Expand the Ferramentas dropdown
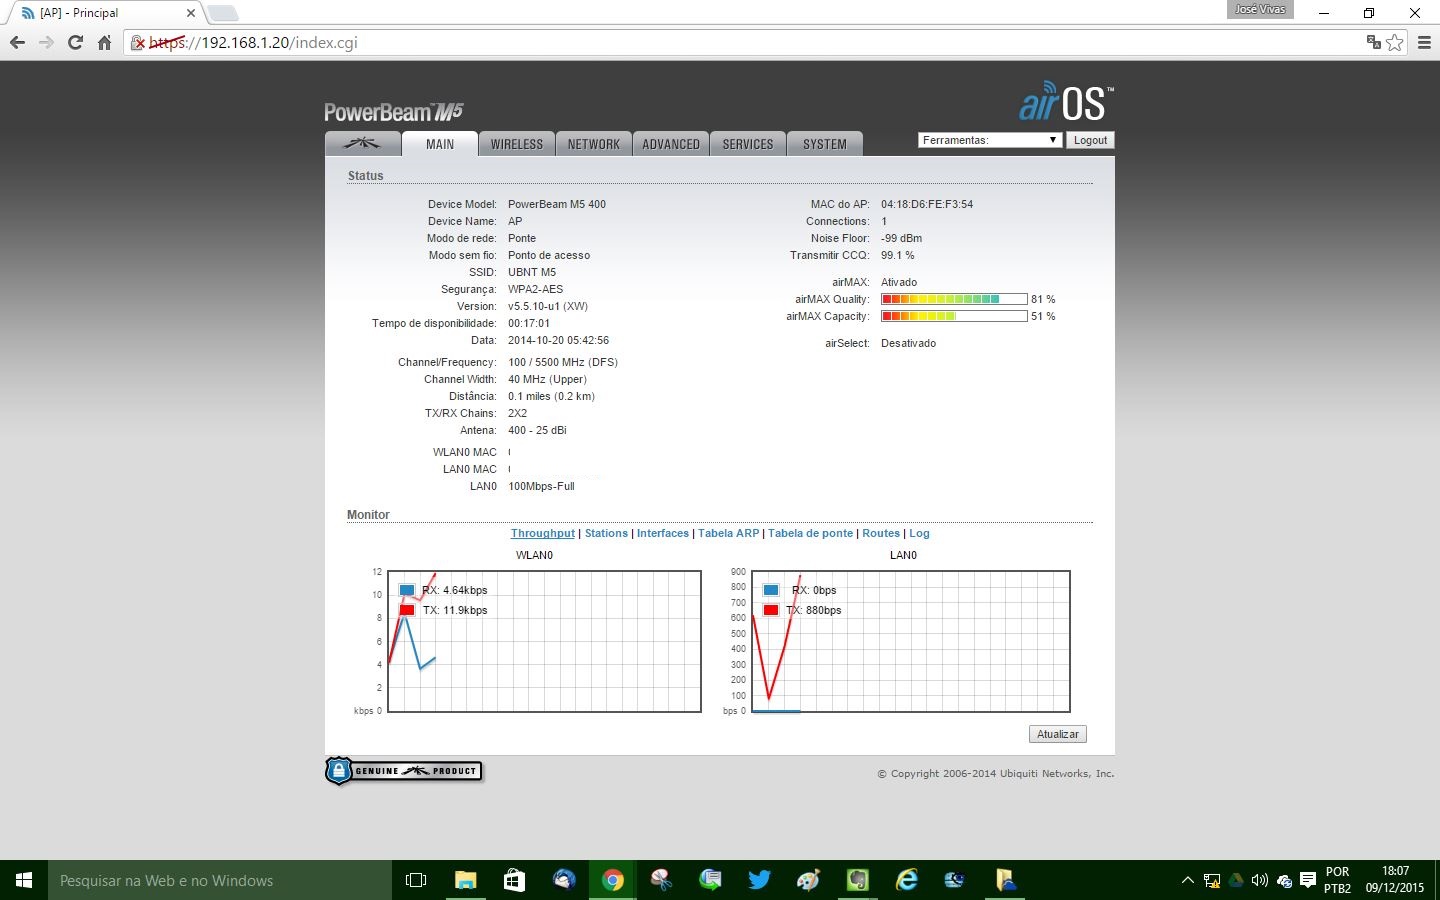Image resolution: width=1440 pixels, height=900 pixels. point(989,140)
